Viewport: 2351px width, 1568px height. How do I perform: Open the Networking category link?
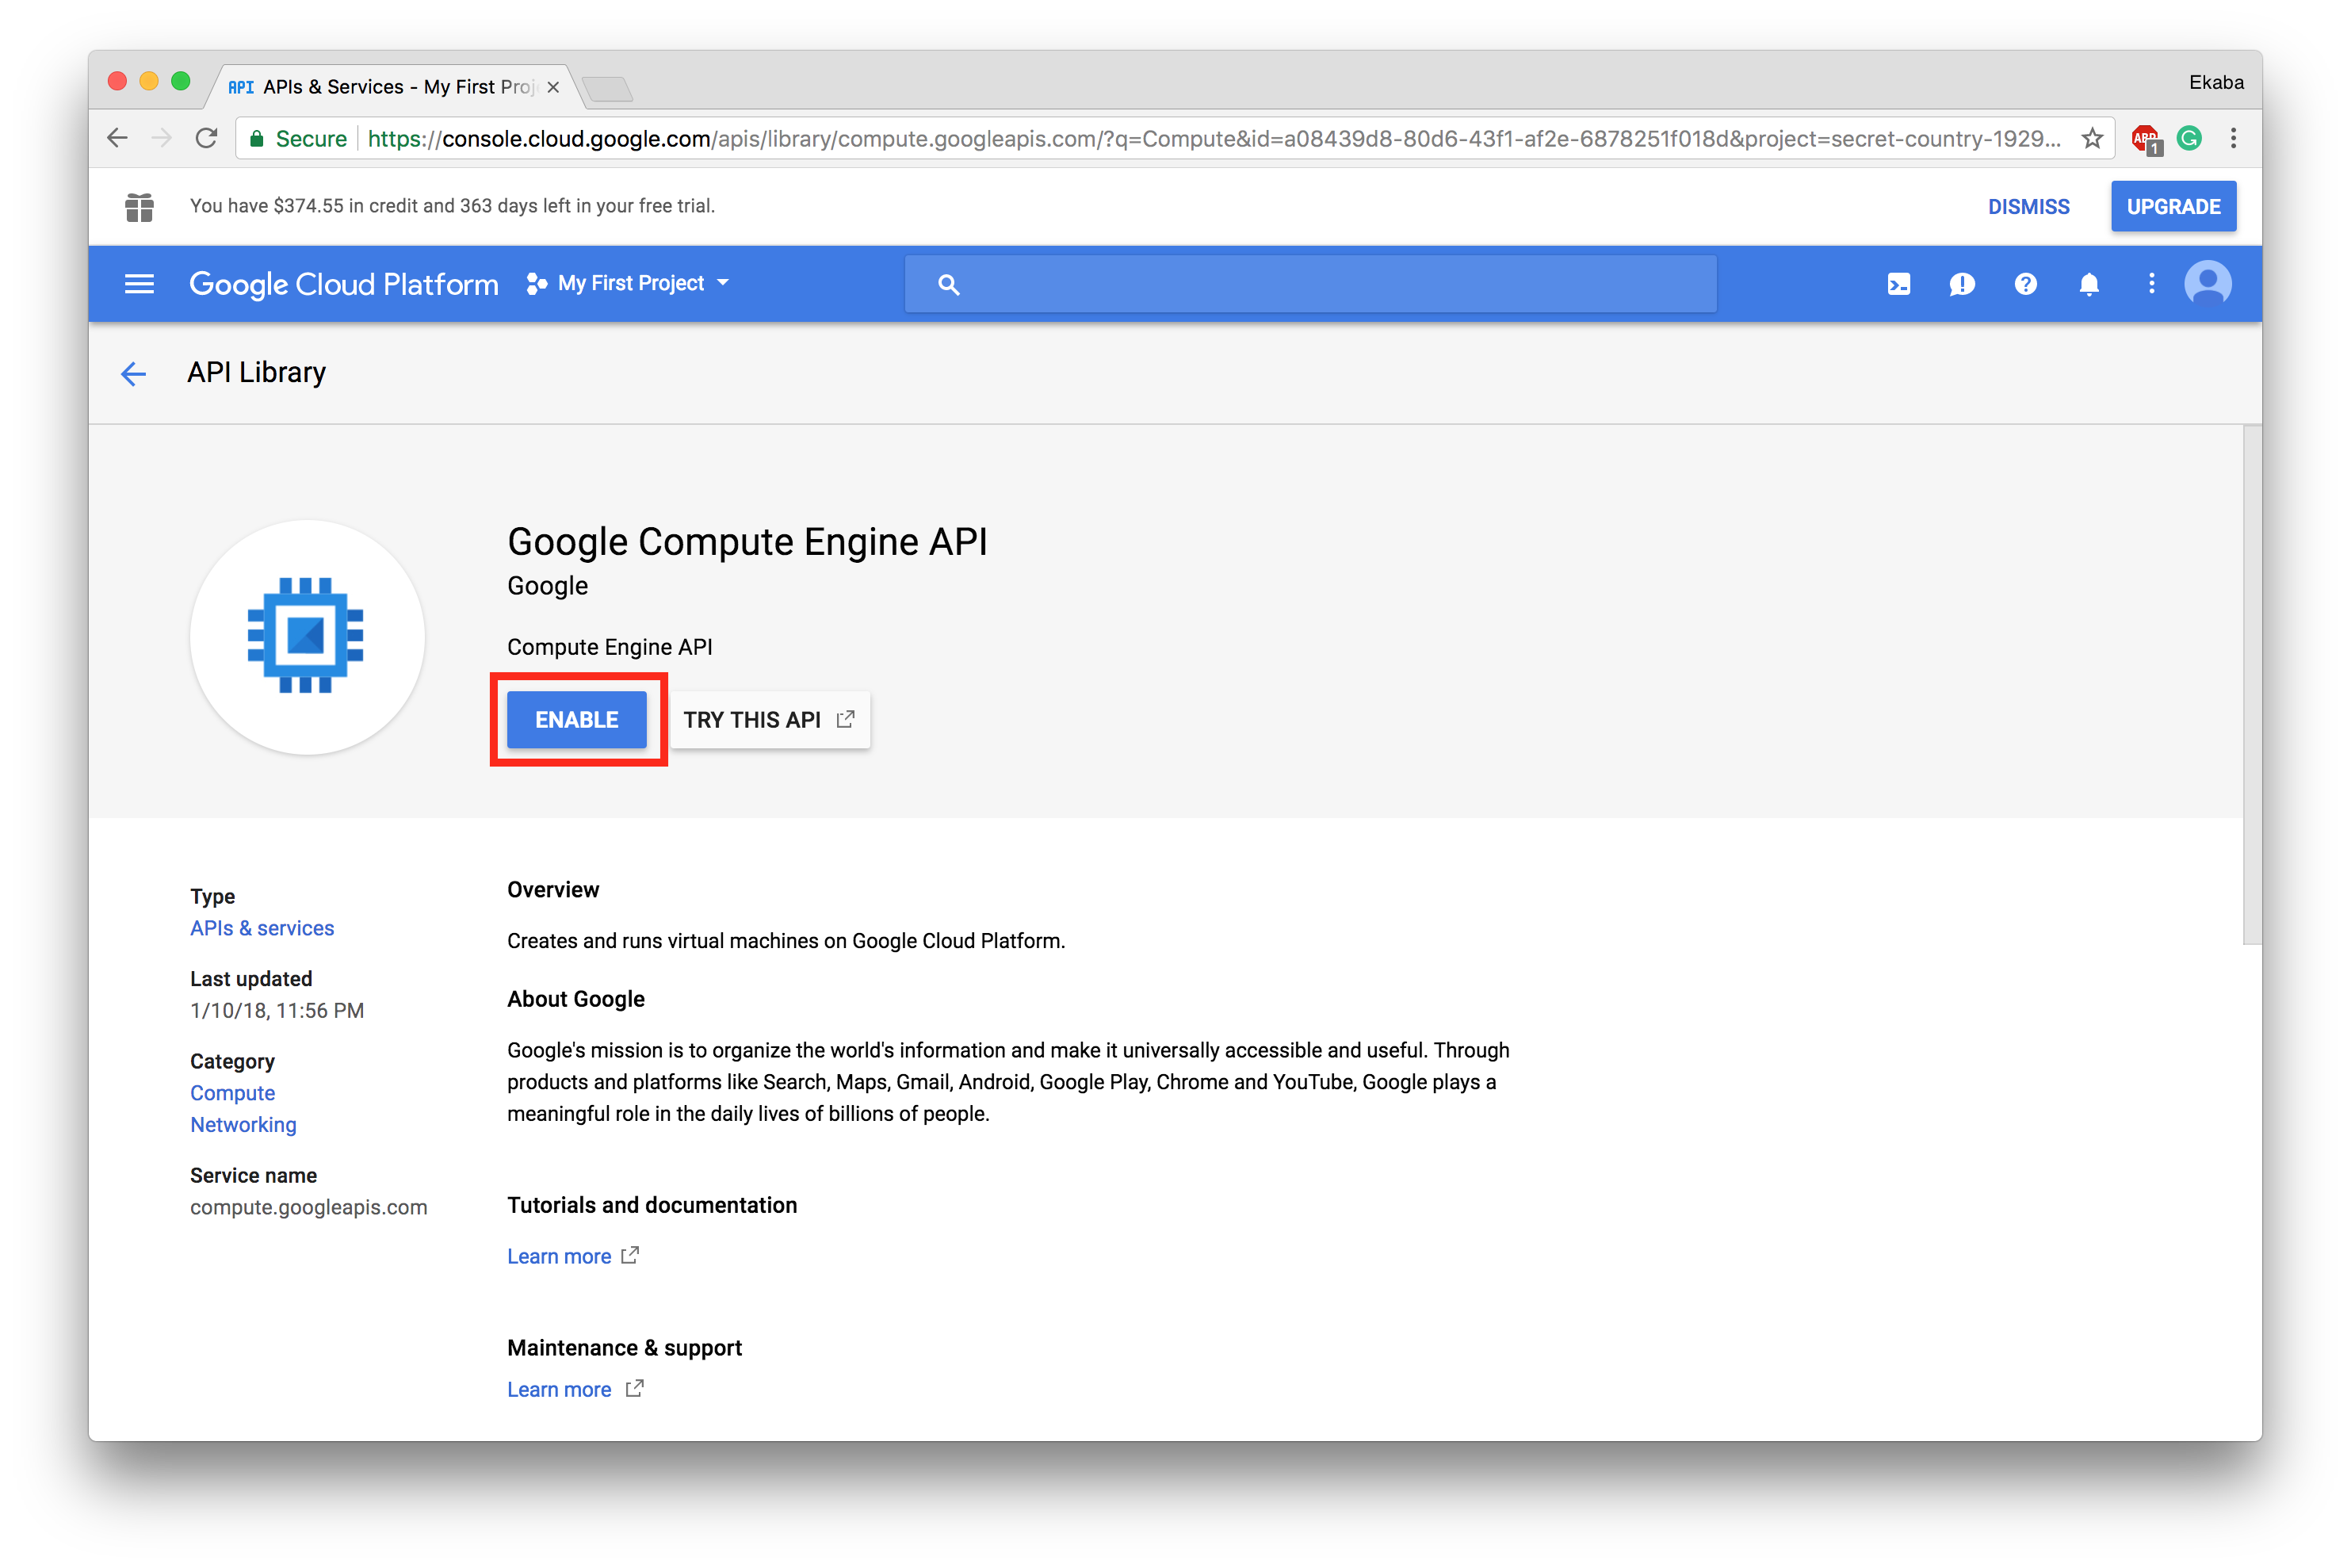243,1124
